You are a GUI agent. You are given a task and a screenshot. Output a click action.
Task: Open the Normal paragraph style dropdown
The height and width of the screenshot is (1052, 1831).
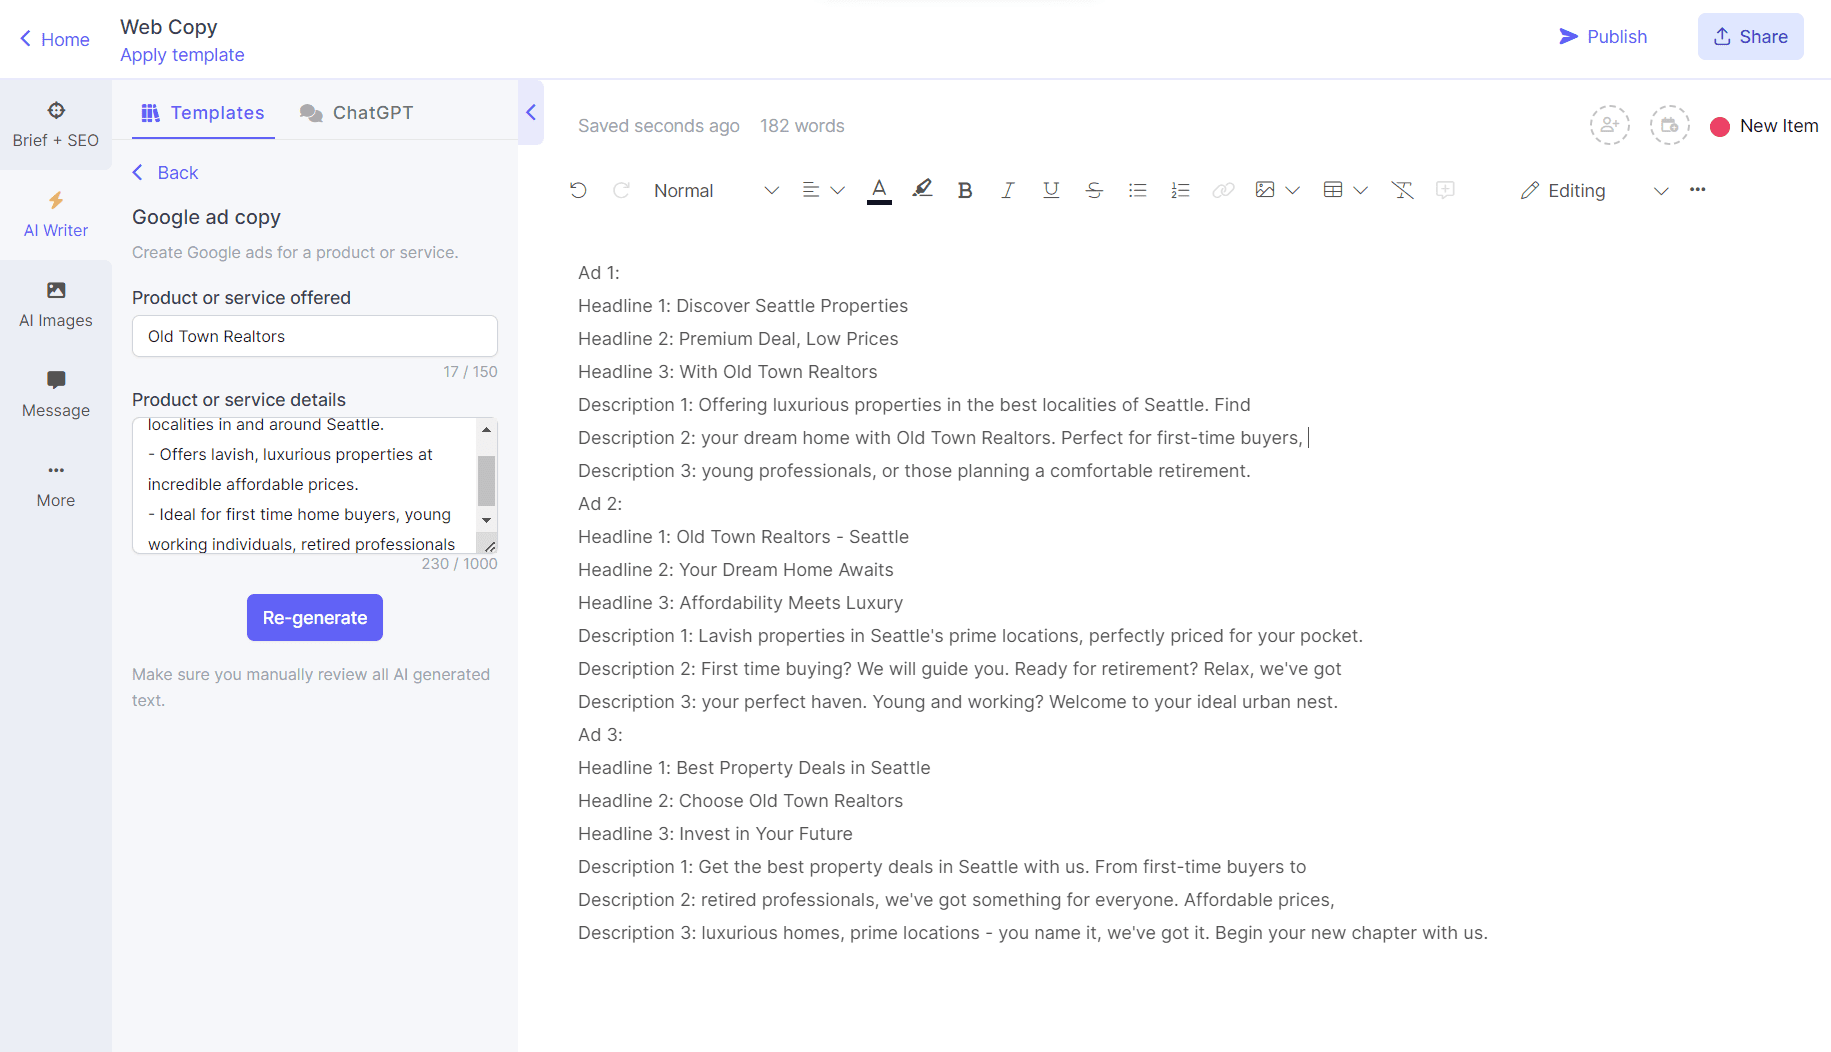pyautogui.click(x=715, y=190)
